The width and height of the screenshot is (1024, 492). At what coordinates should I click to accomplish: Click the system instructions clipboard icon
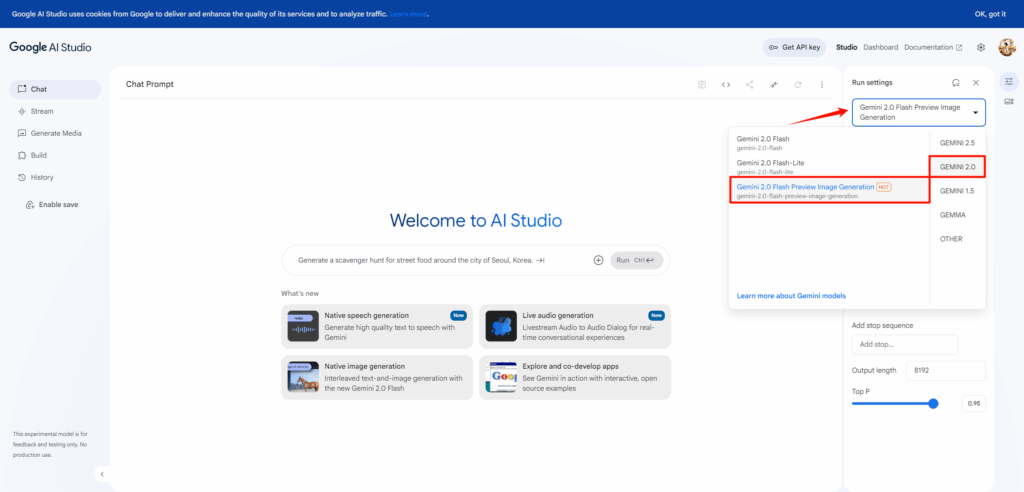tap(701, 84)
